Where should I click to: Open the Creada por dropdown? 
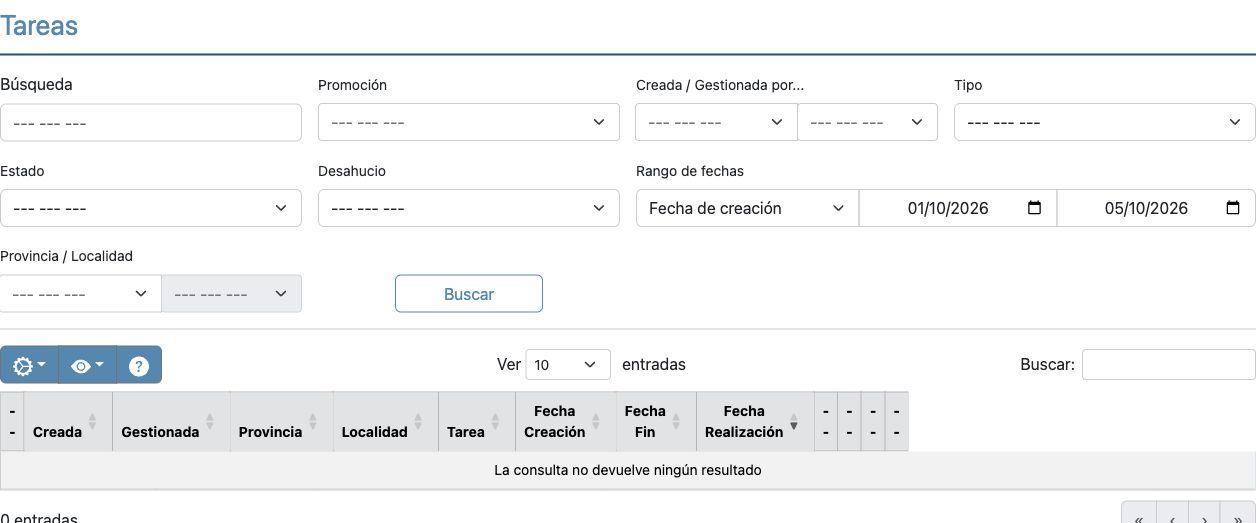716,122
